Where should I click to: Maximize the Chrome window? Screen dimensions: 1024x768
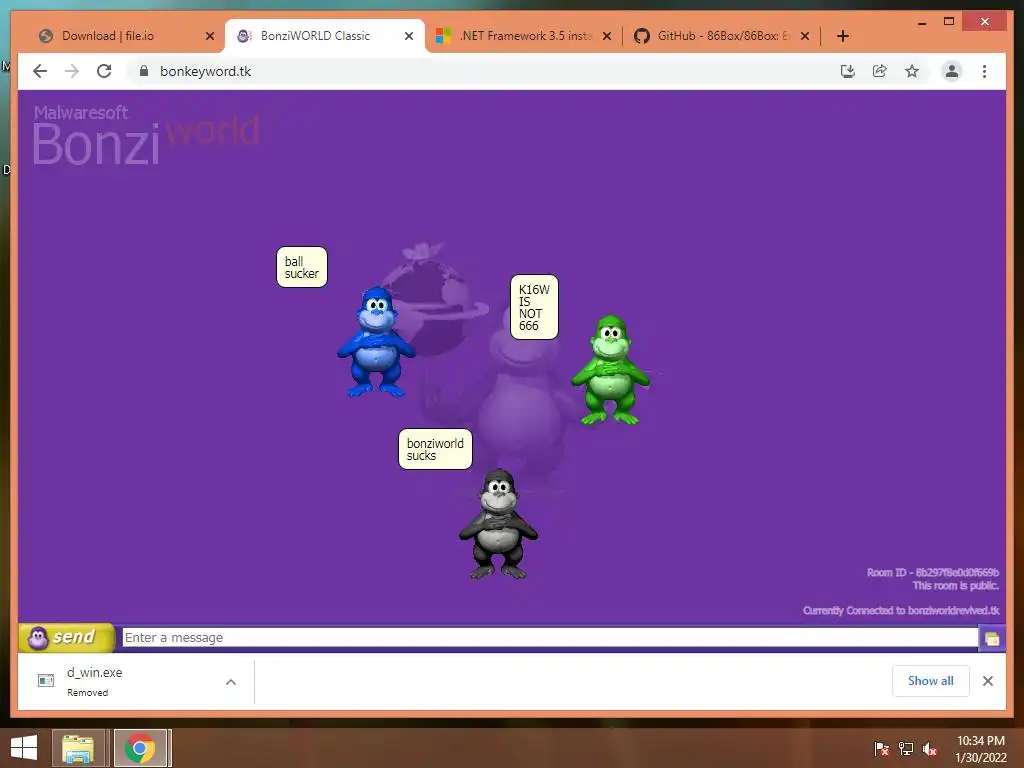(x=949, y=22)
